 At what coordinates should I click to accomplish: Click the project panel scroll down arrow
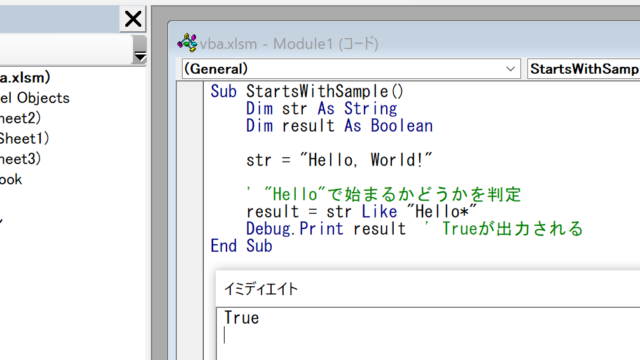(x=140, y=56)
